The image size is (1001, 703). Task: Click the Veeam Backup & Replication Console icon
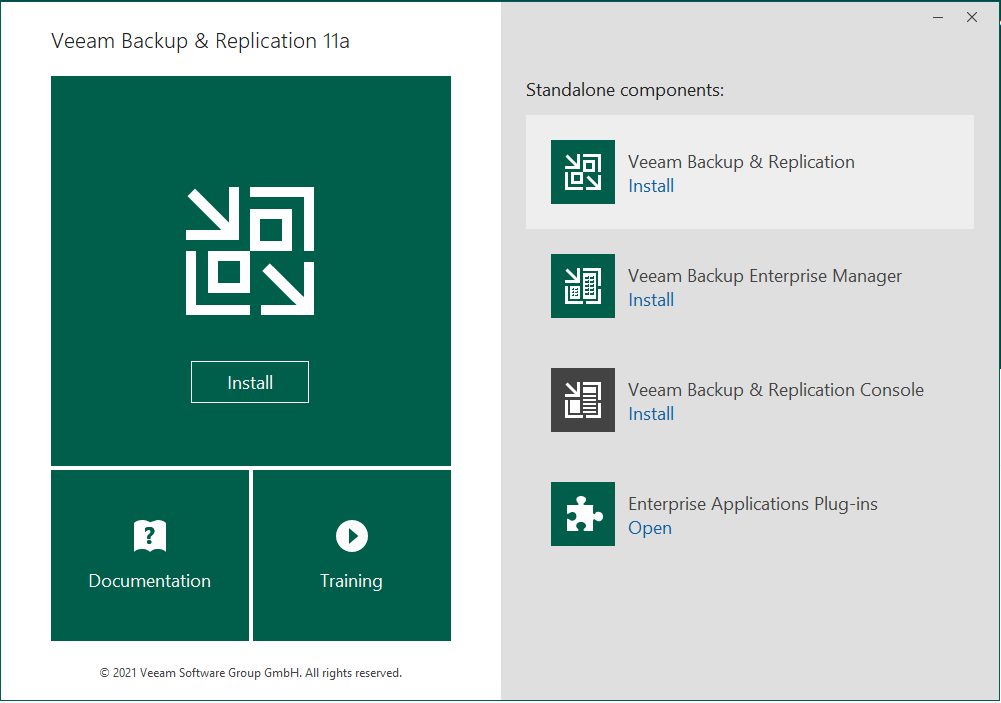582,399
